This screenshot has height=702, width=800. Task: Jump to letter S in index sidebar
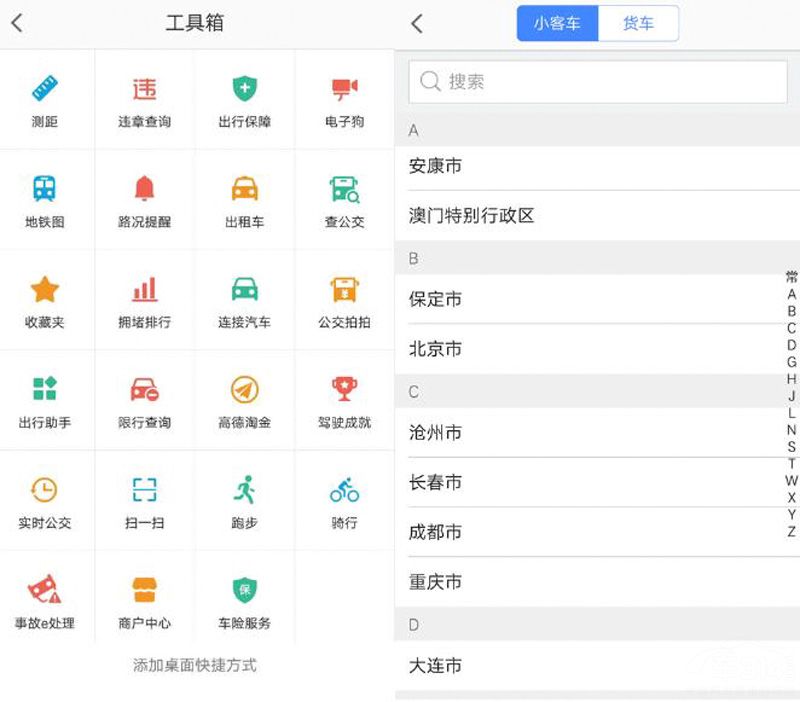tap(791, 446)
